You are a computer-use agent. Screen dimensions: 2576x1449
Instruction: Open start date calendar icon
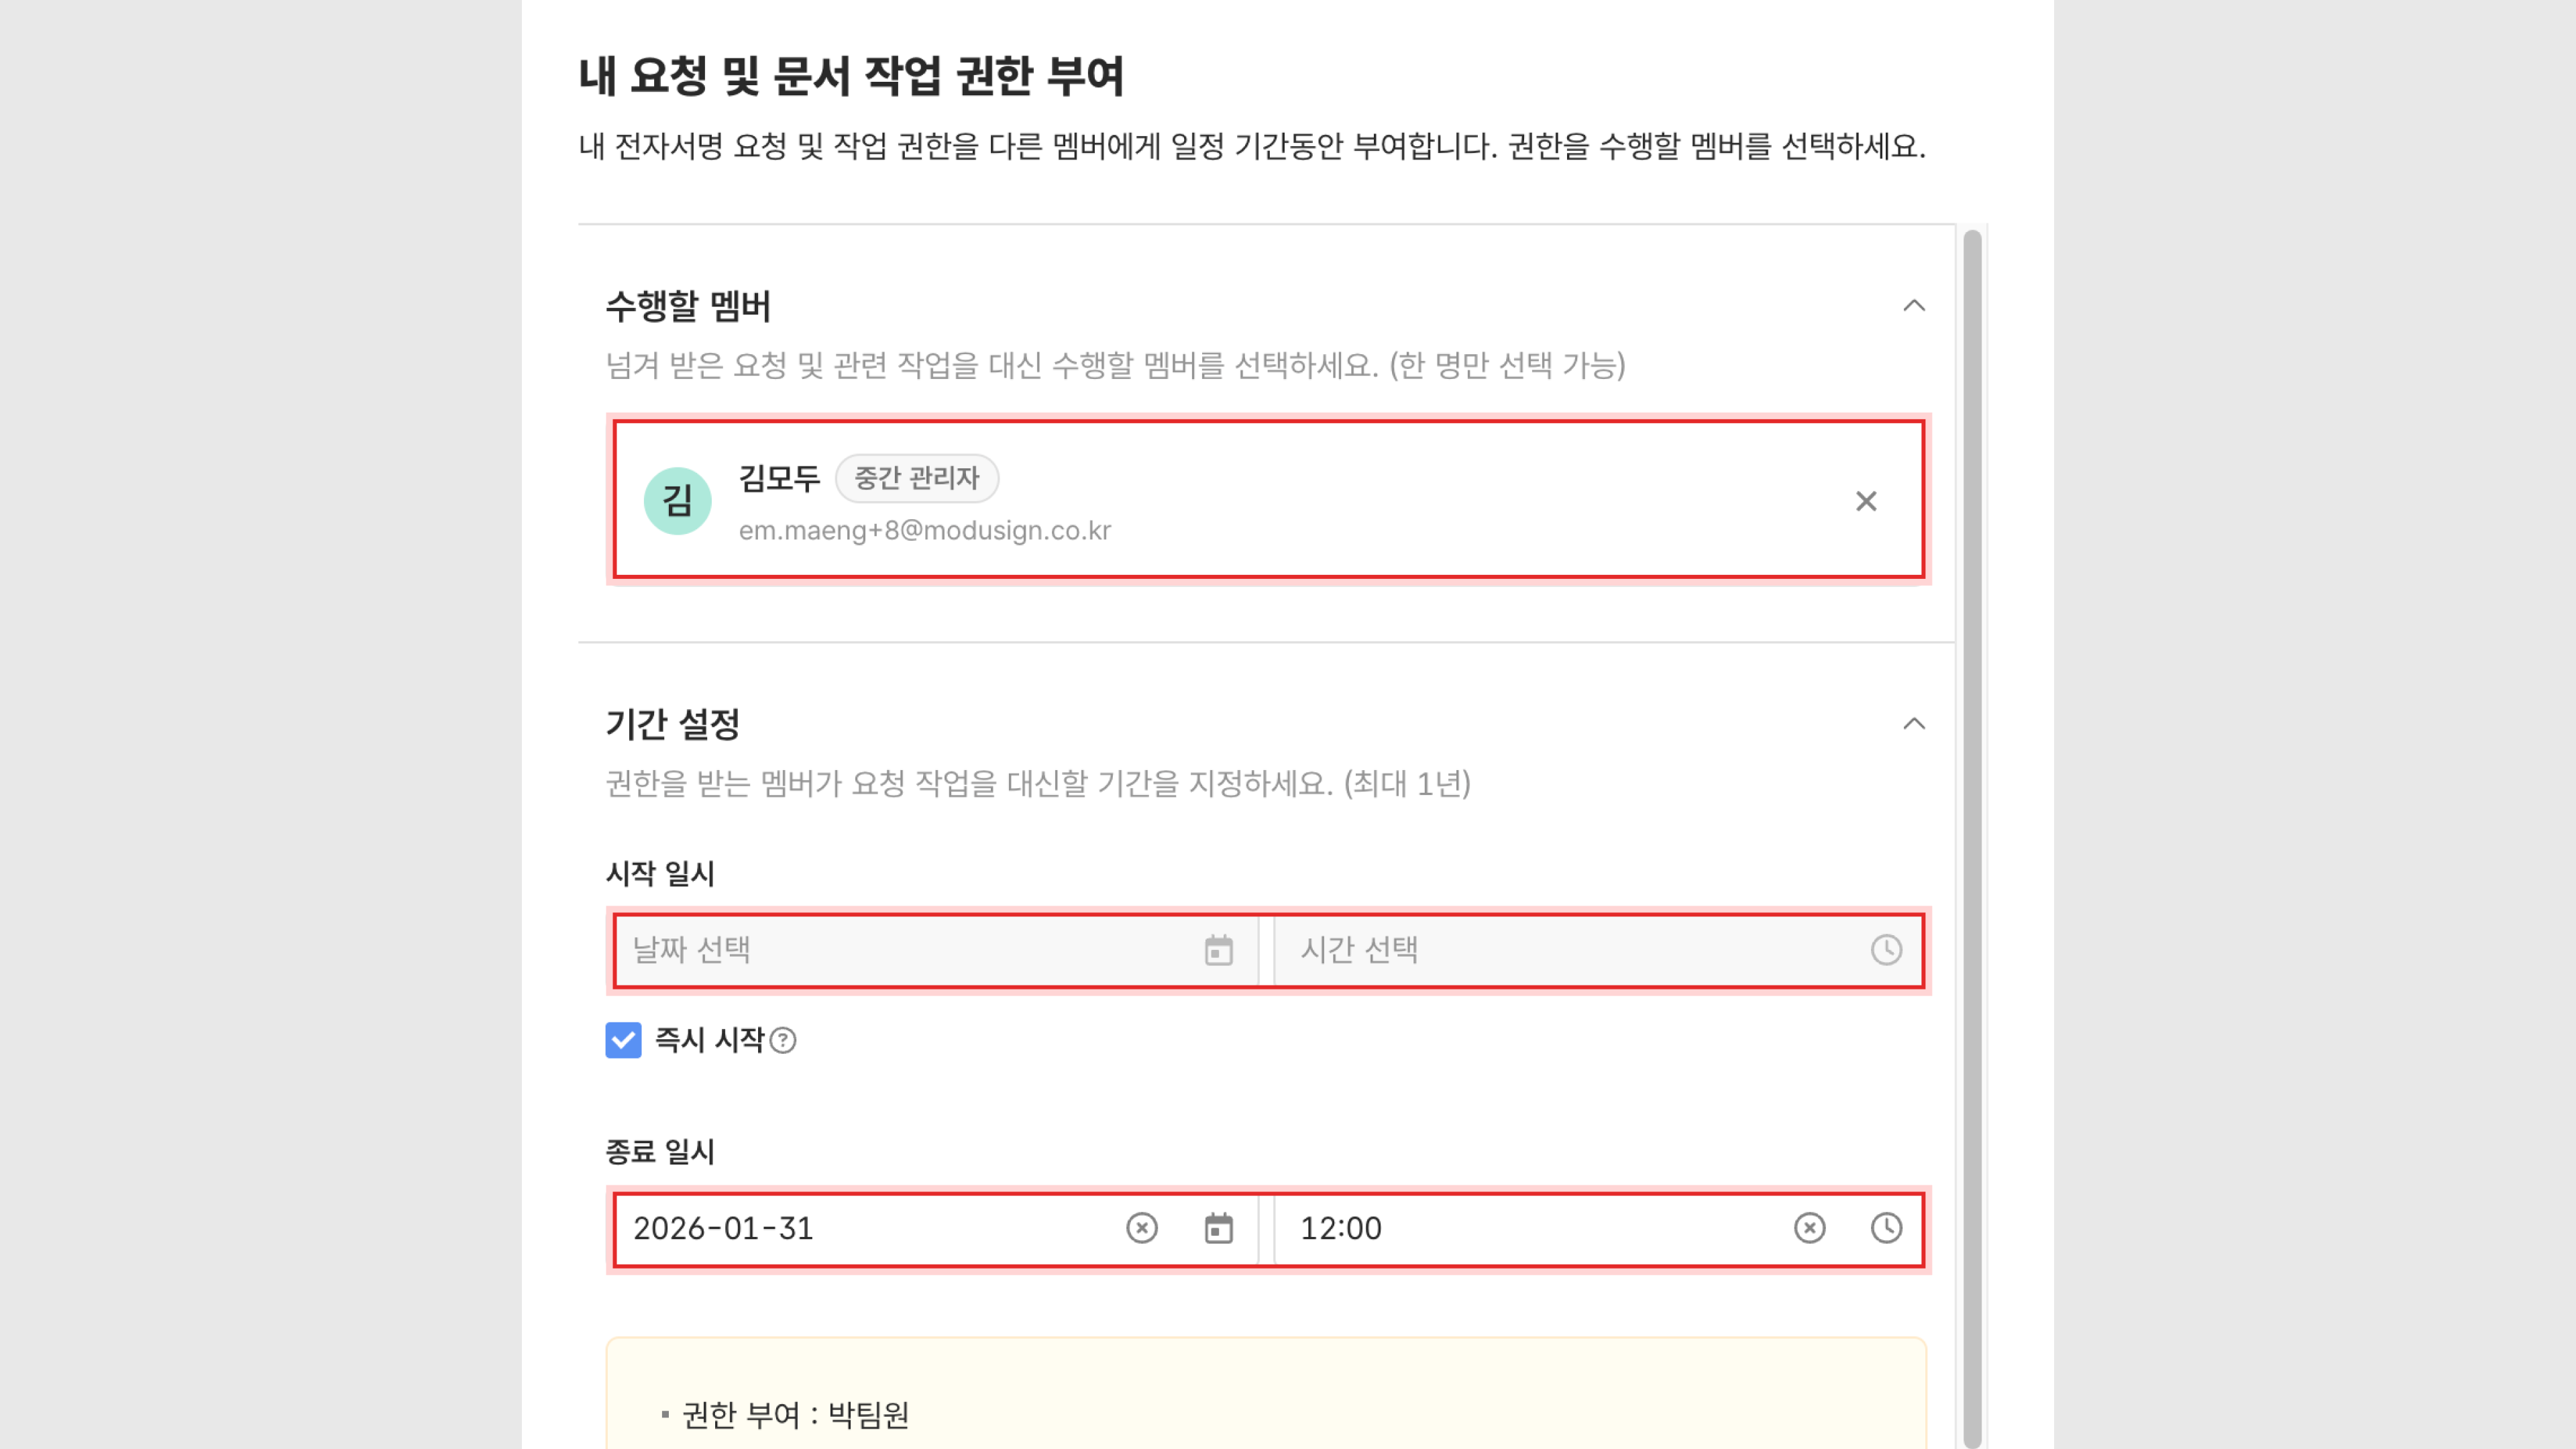coord(1218,950)
